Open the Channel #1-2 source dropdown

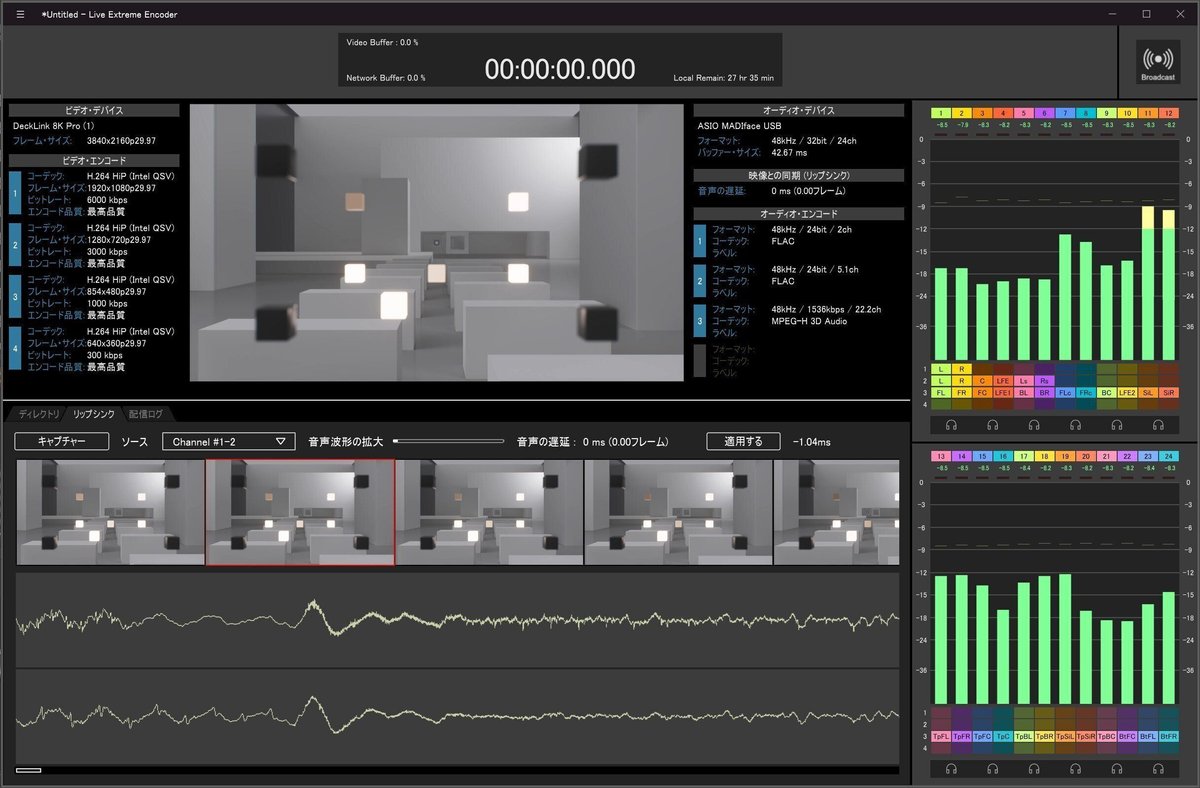click(x=228, y=440)
